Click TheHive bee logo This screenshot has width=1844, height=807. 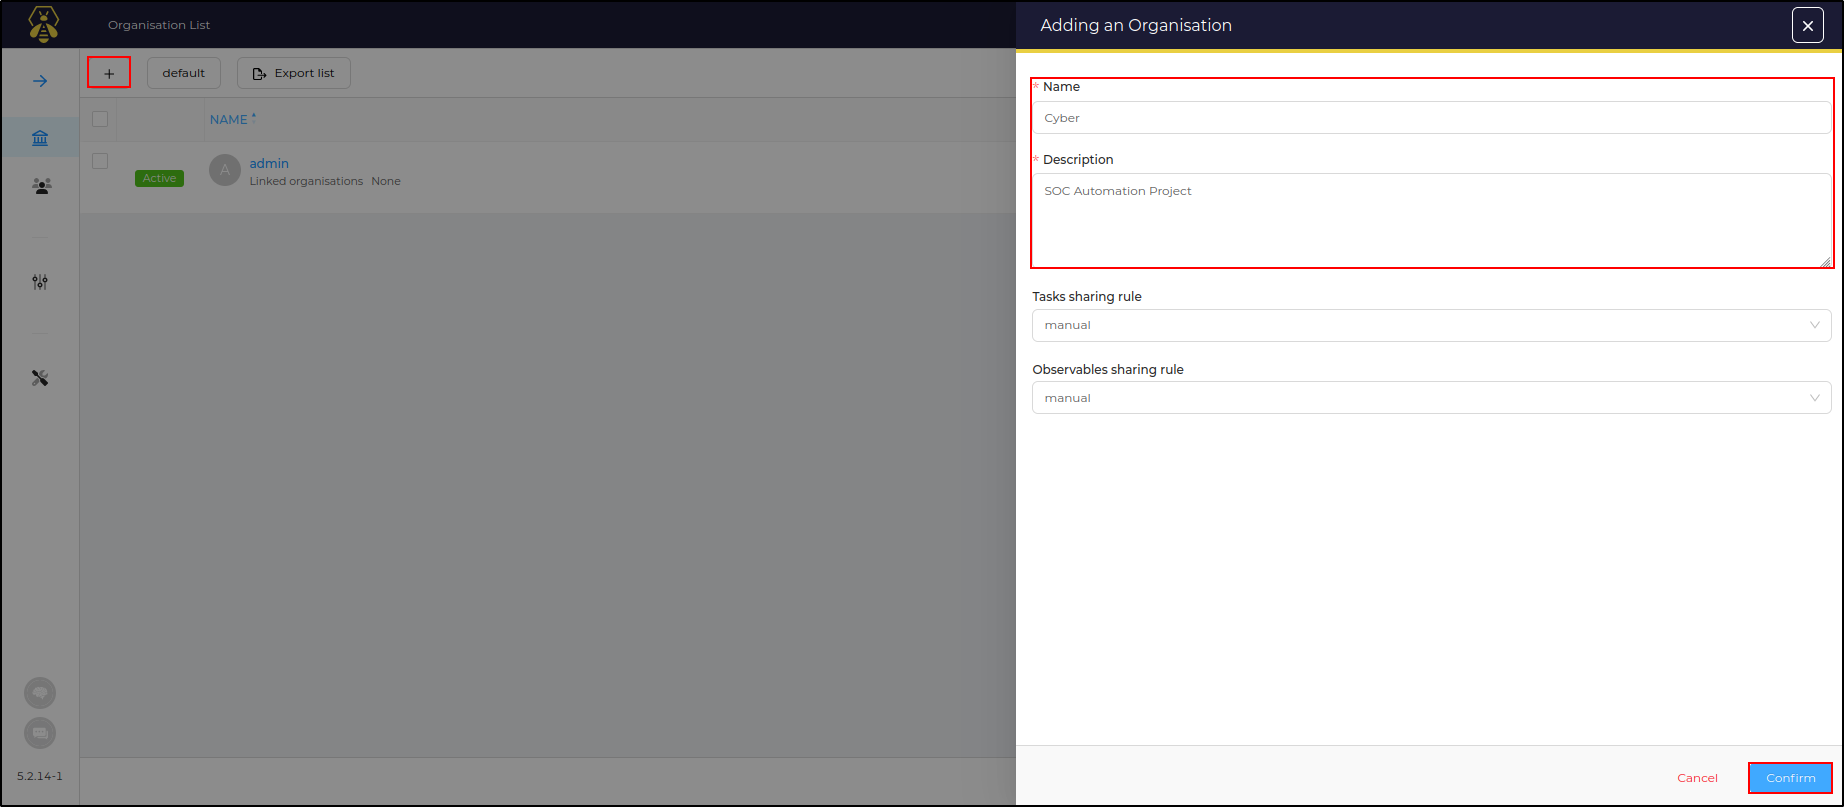point(43,24)
